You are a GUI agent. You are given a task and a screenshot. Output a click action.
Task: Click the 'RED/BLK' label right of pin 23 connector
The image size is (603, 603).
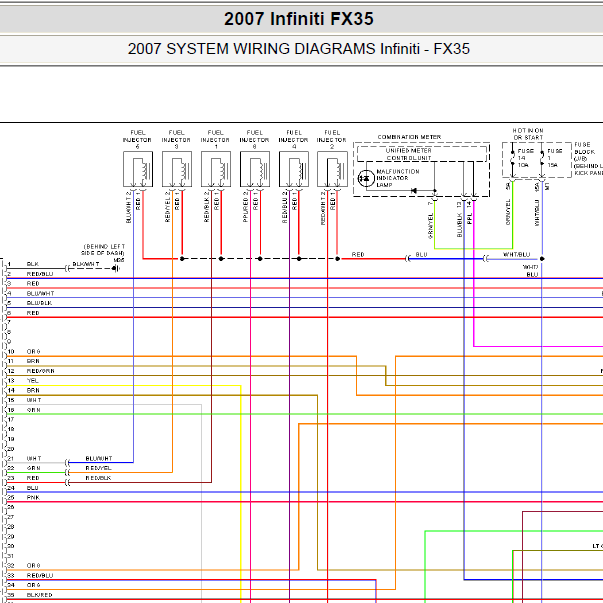point(98,478)
